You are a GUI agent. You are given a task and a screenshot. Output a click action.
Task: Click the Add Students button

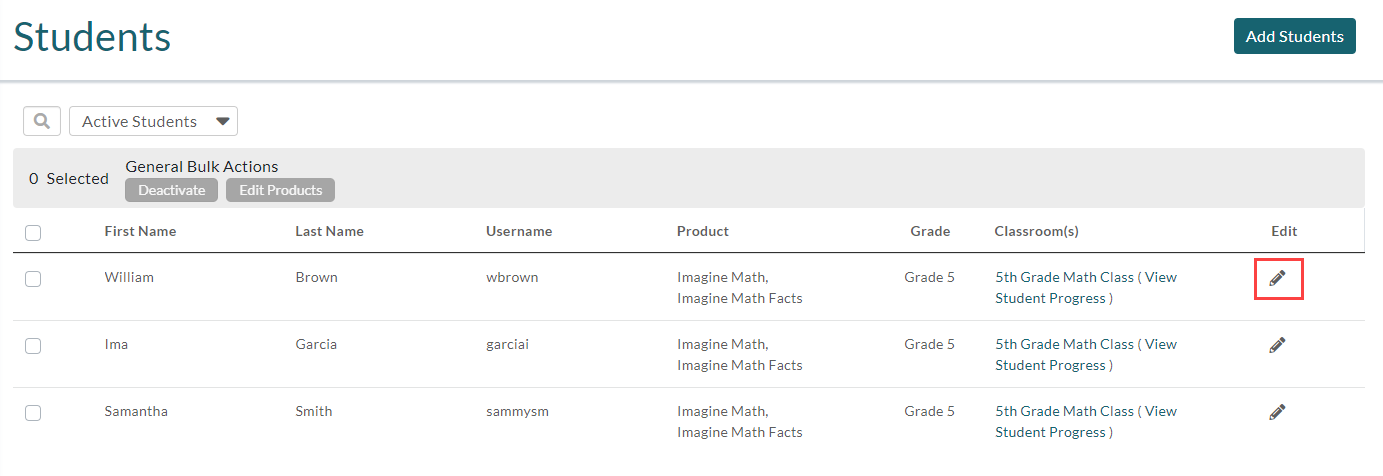(1294, 36)
